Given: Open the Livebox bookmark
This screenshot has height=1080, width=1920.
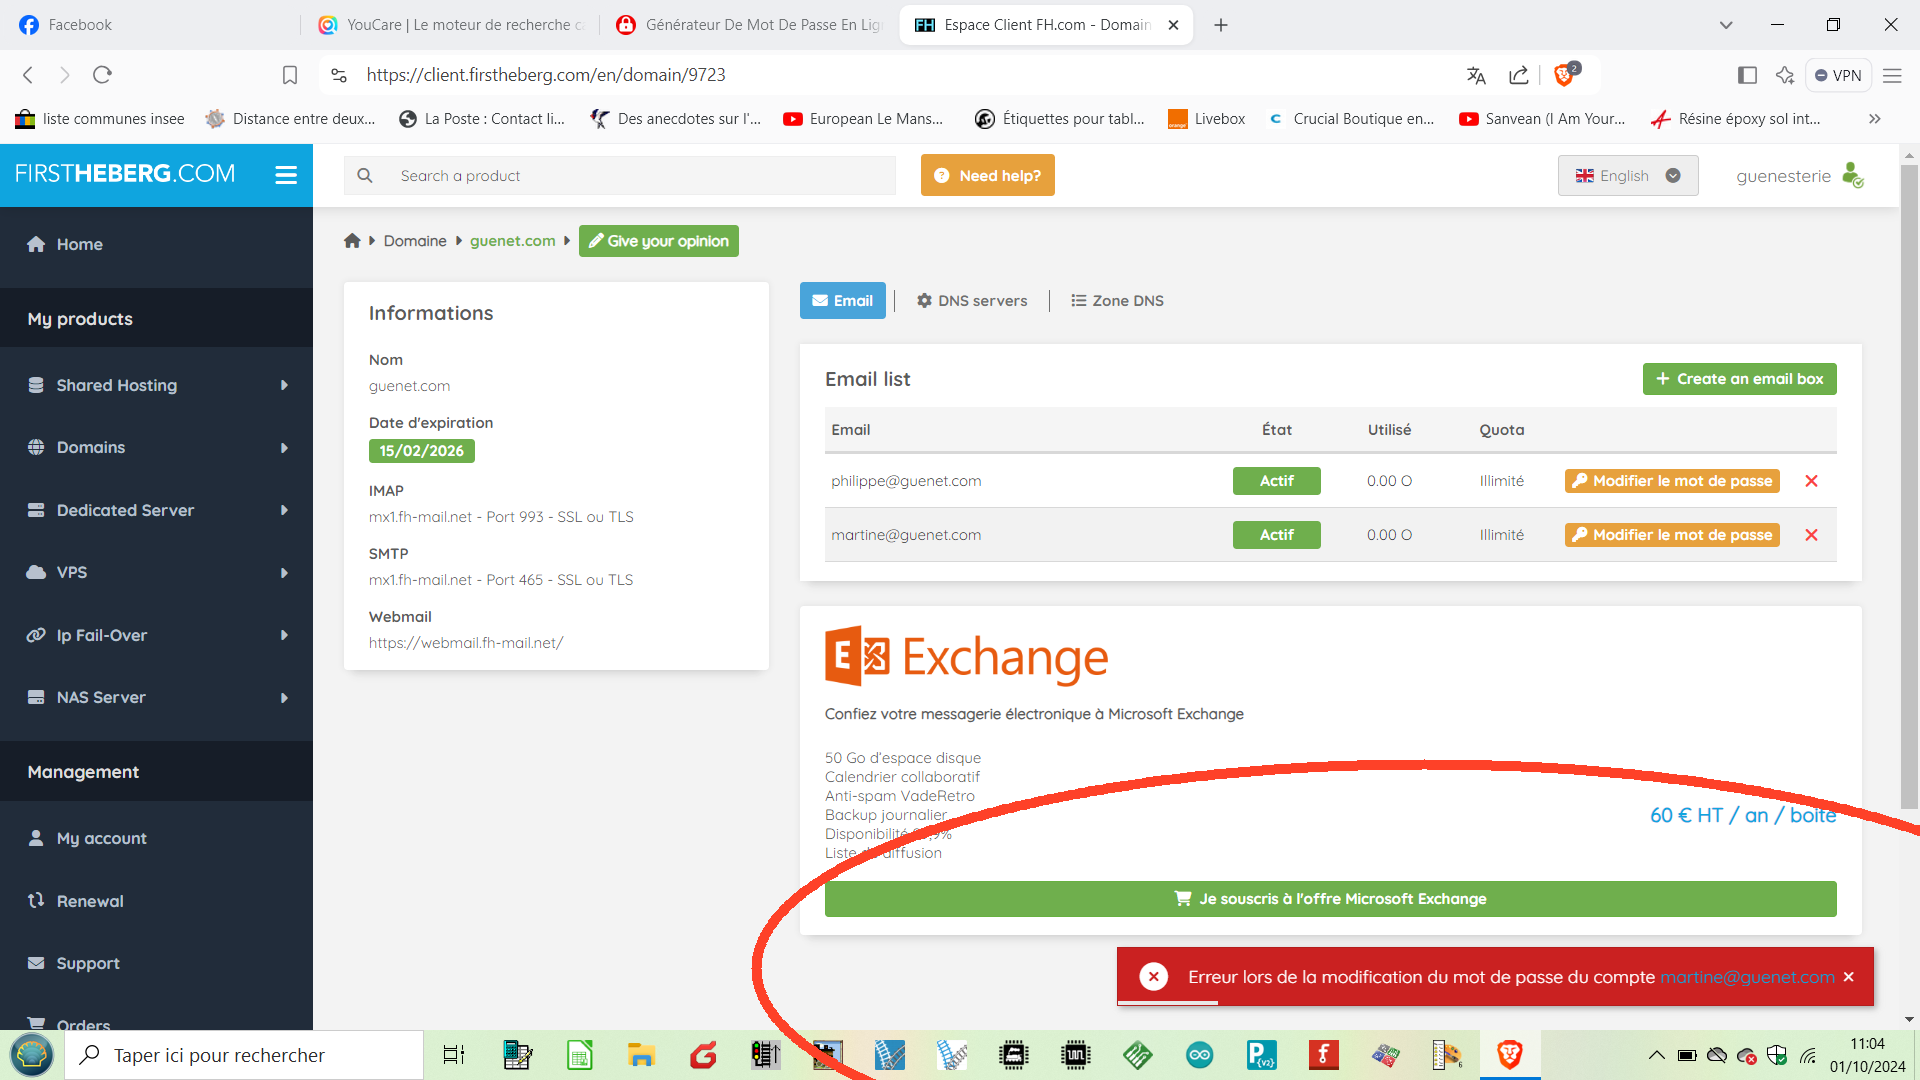Looking at the screenshot, I should point(1207,119).
